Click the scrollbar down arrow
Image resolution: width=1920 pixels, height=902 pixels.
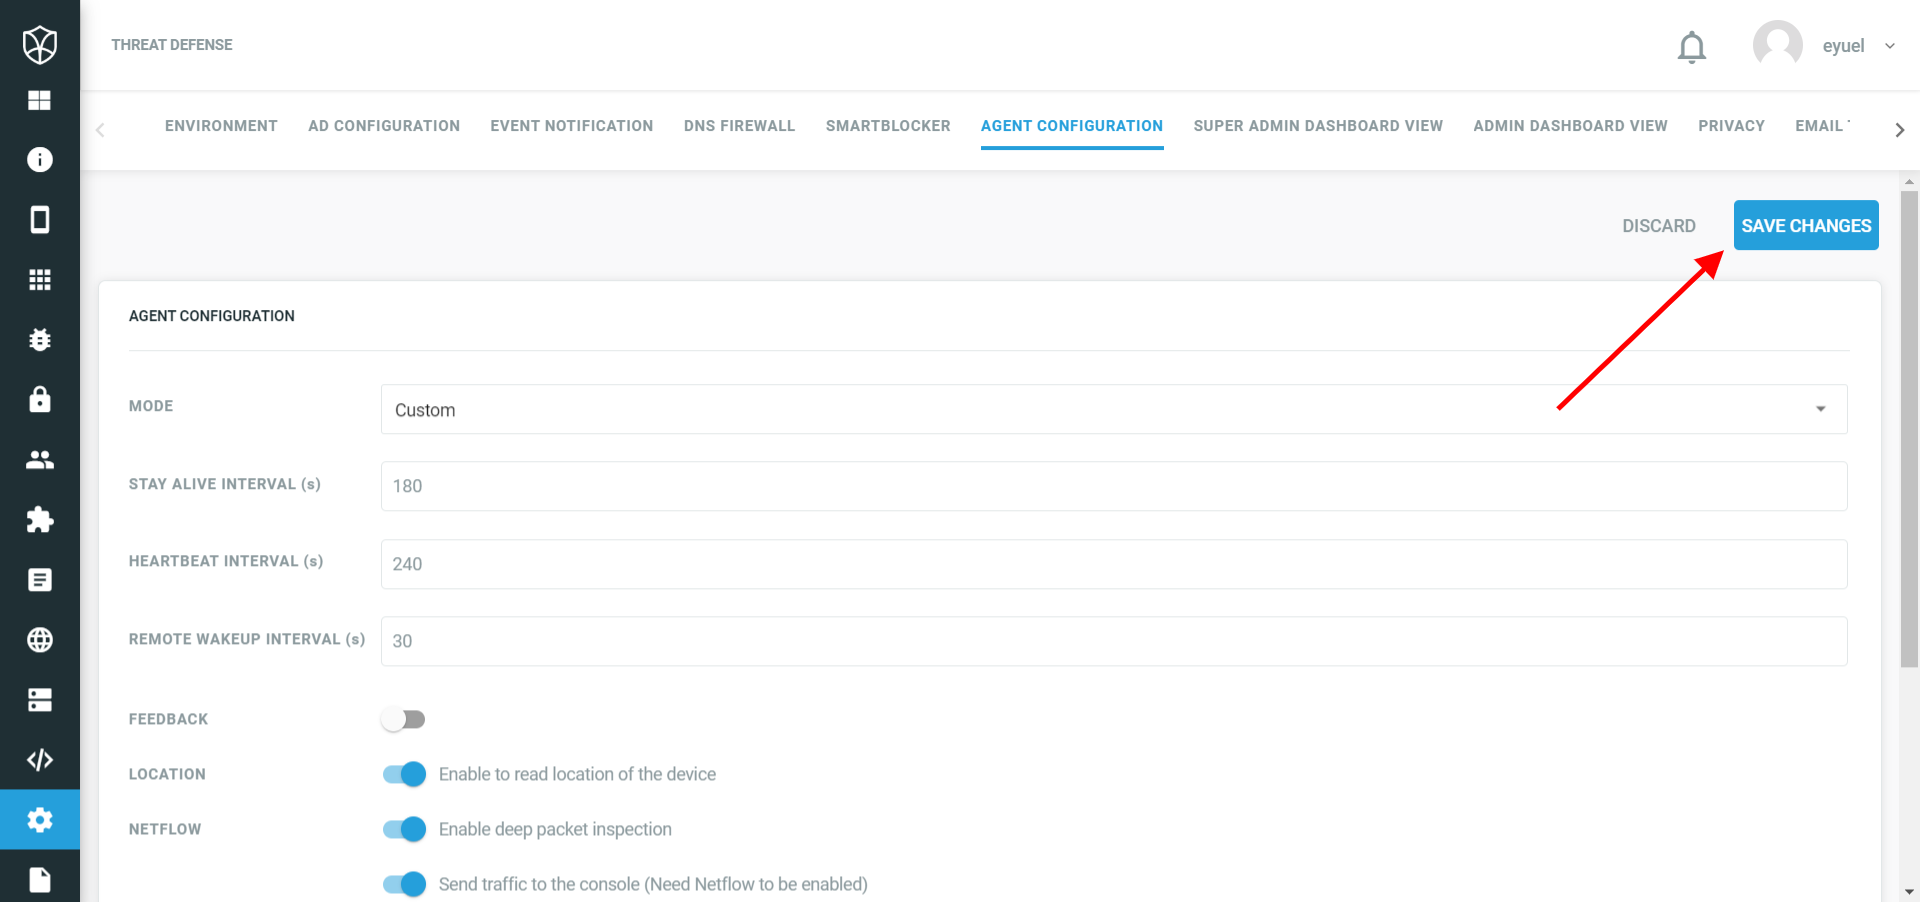click(x=1909, y=892)
